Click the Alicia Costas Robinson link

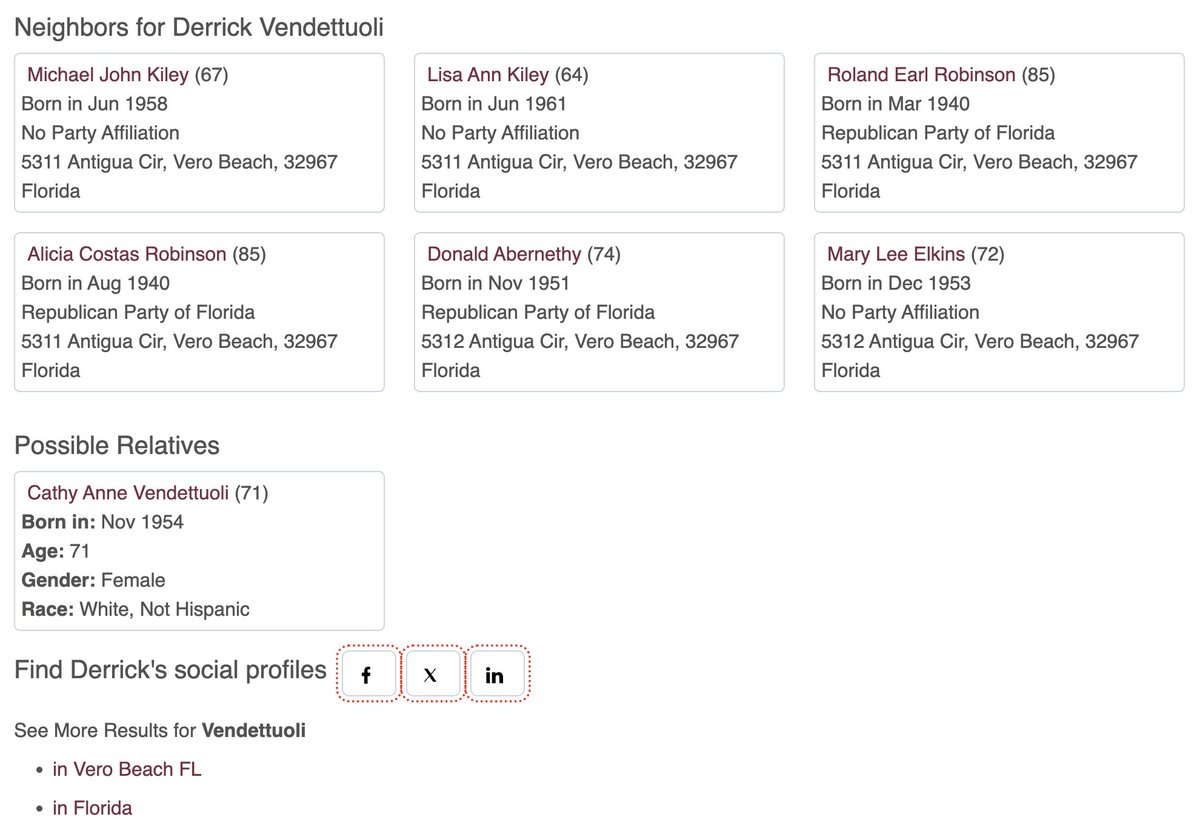pos(127,254)
